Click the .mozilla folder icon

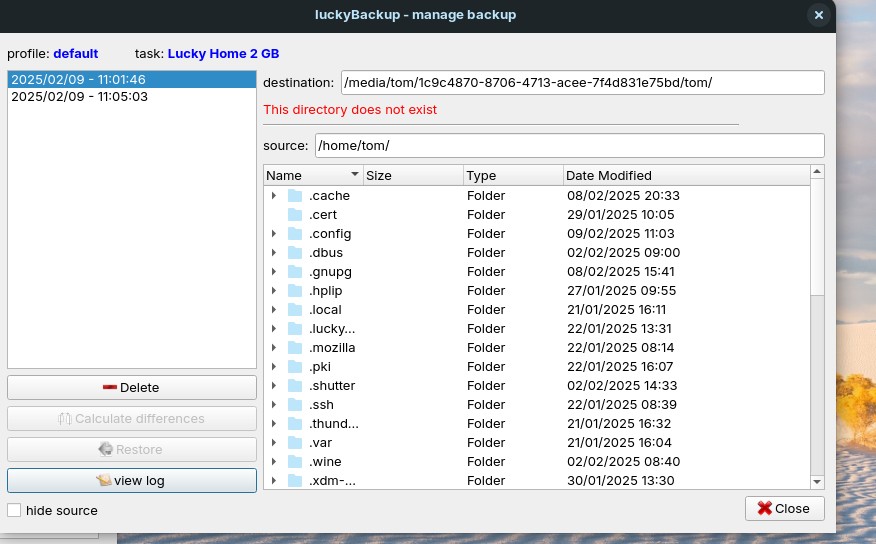(x=295, y=347)
